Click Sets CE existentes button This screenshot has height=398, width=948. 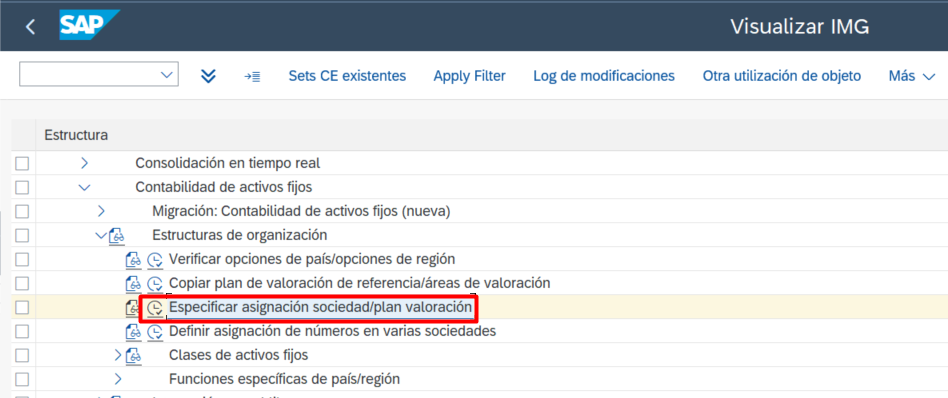[x=347, y=76]
